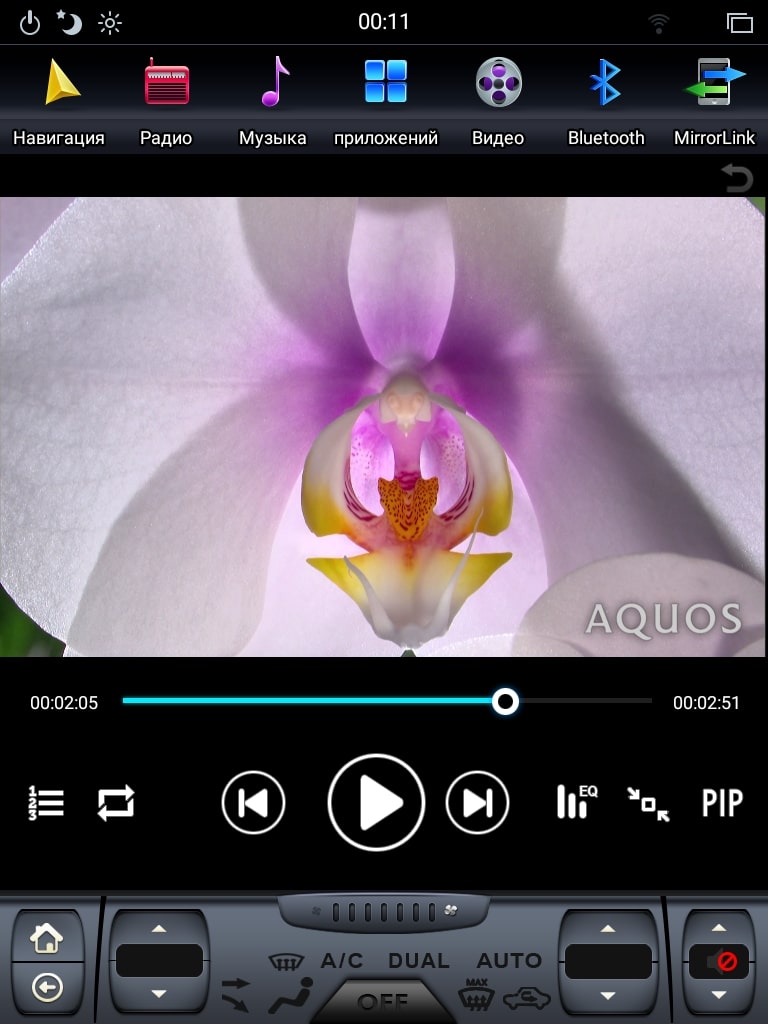Image resolution: width=768 pixels, height=1024 pixels.
Task: Click the clock 00:11
Action: [383, 22]
